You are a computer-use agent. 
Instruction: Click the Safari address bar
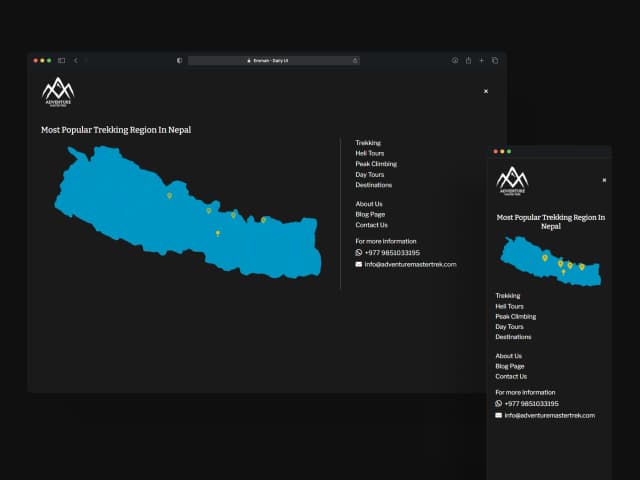click(272, 60)
